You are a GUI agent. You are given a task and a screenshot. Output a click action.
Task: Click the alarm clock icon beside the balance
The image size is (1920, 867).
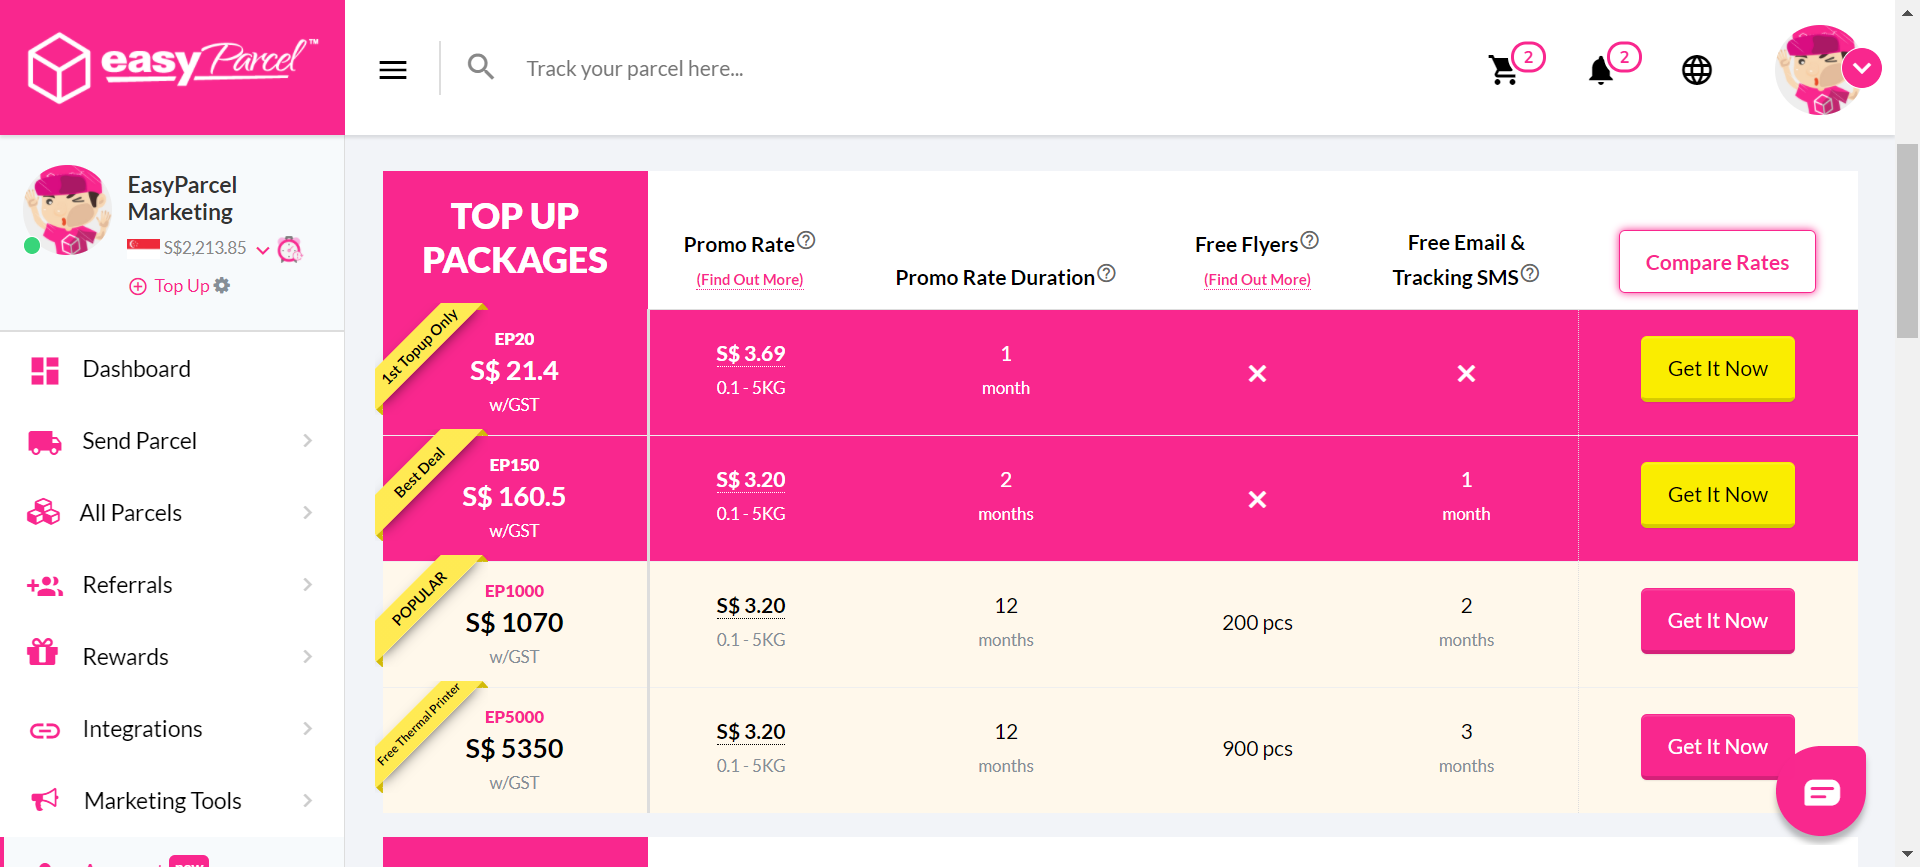click(x=290, y=249)
